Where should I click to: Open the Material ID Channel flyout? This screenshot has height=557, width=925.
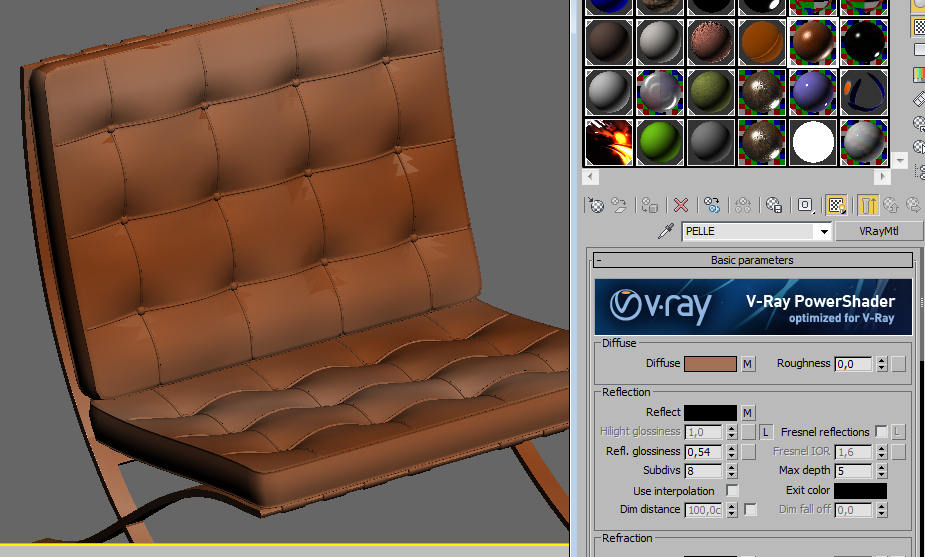coord(805,205)
